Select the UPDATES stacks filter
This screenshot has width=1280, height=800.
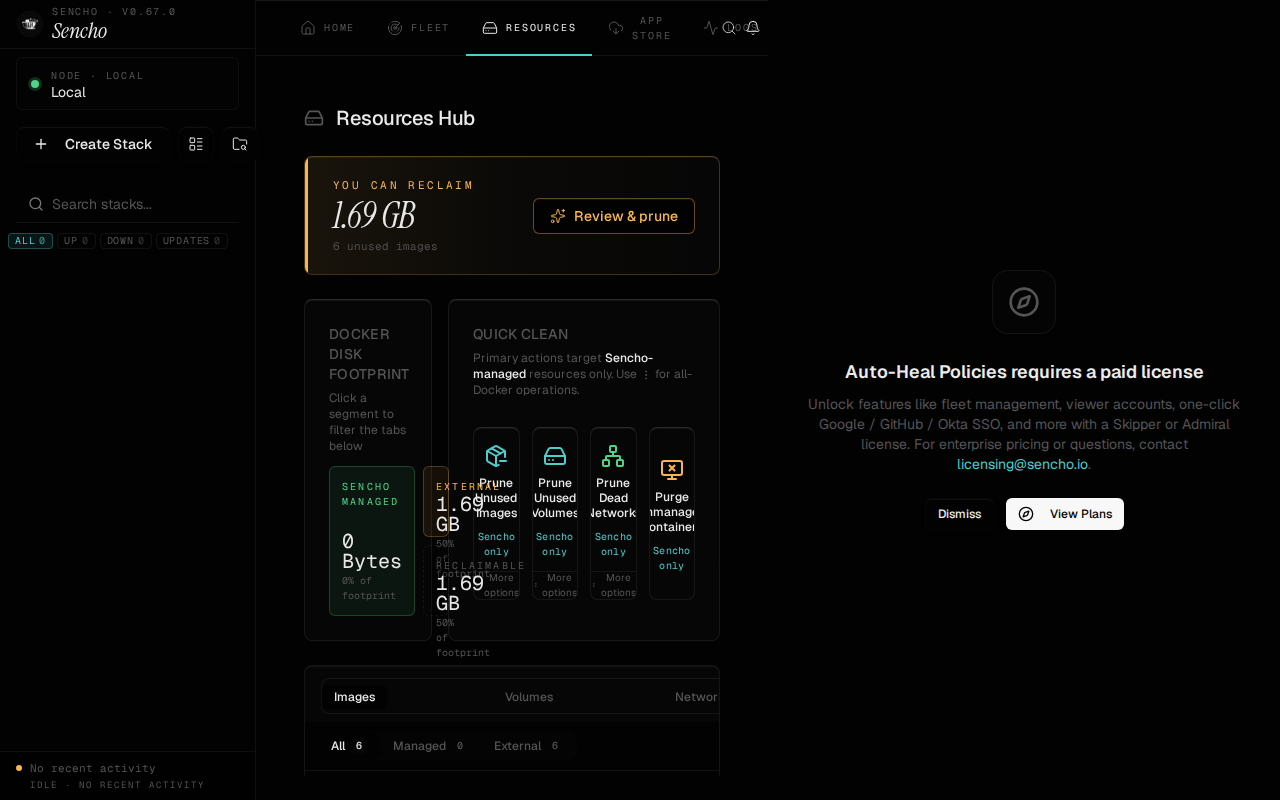pos(191,241)
